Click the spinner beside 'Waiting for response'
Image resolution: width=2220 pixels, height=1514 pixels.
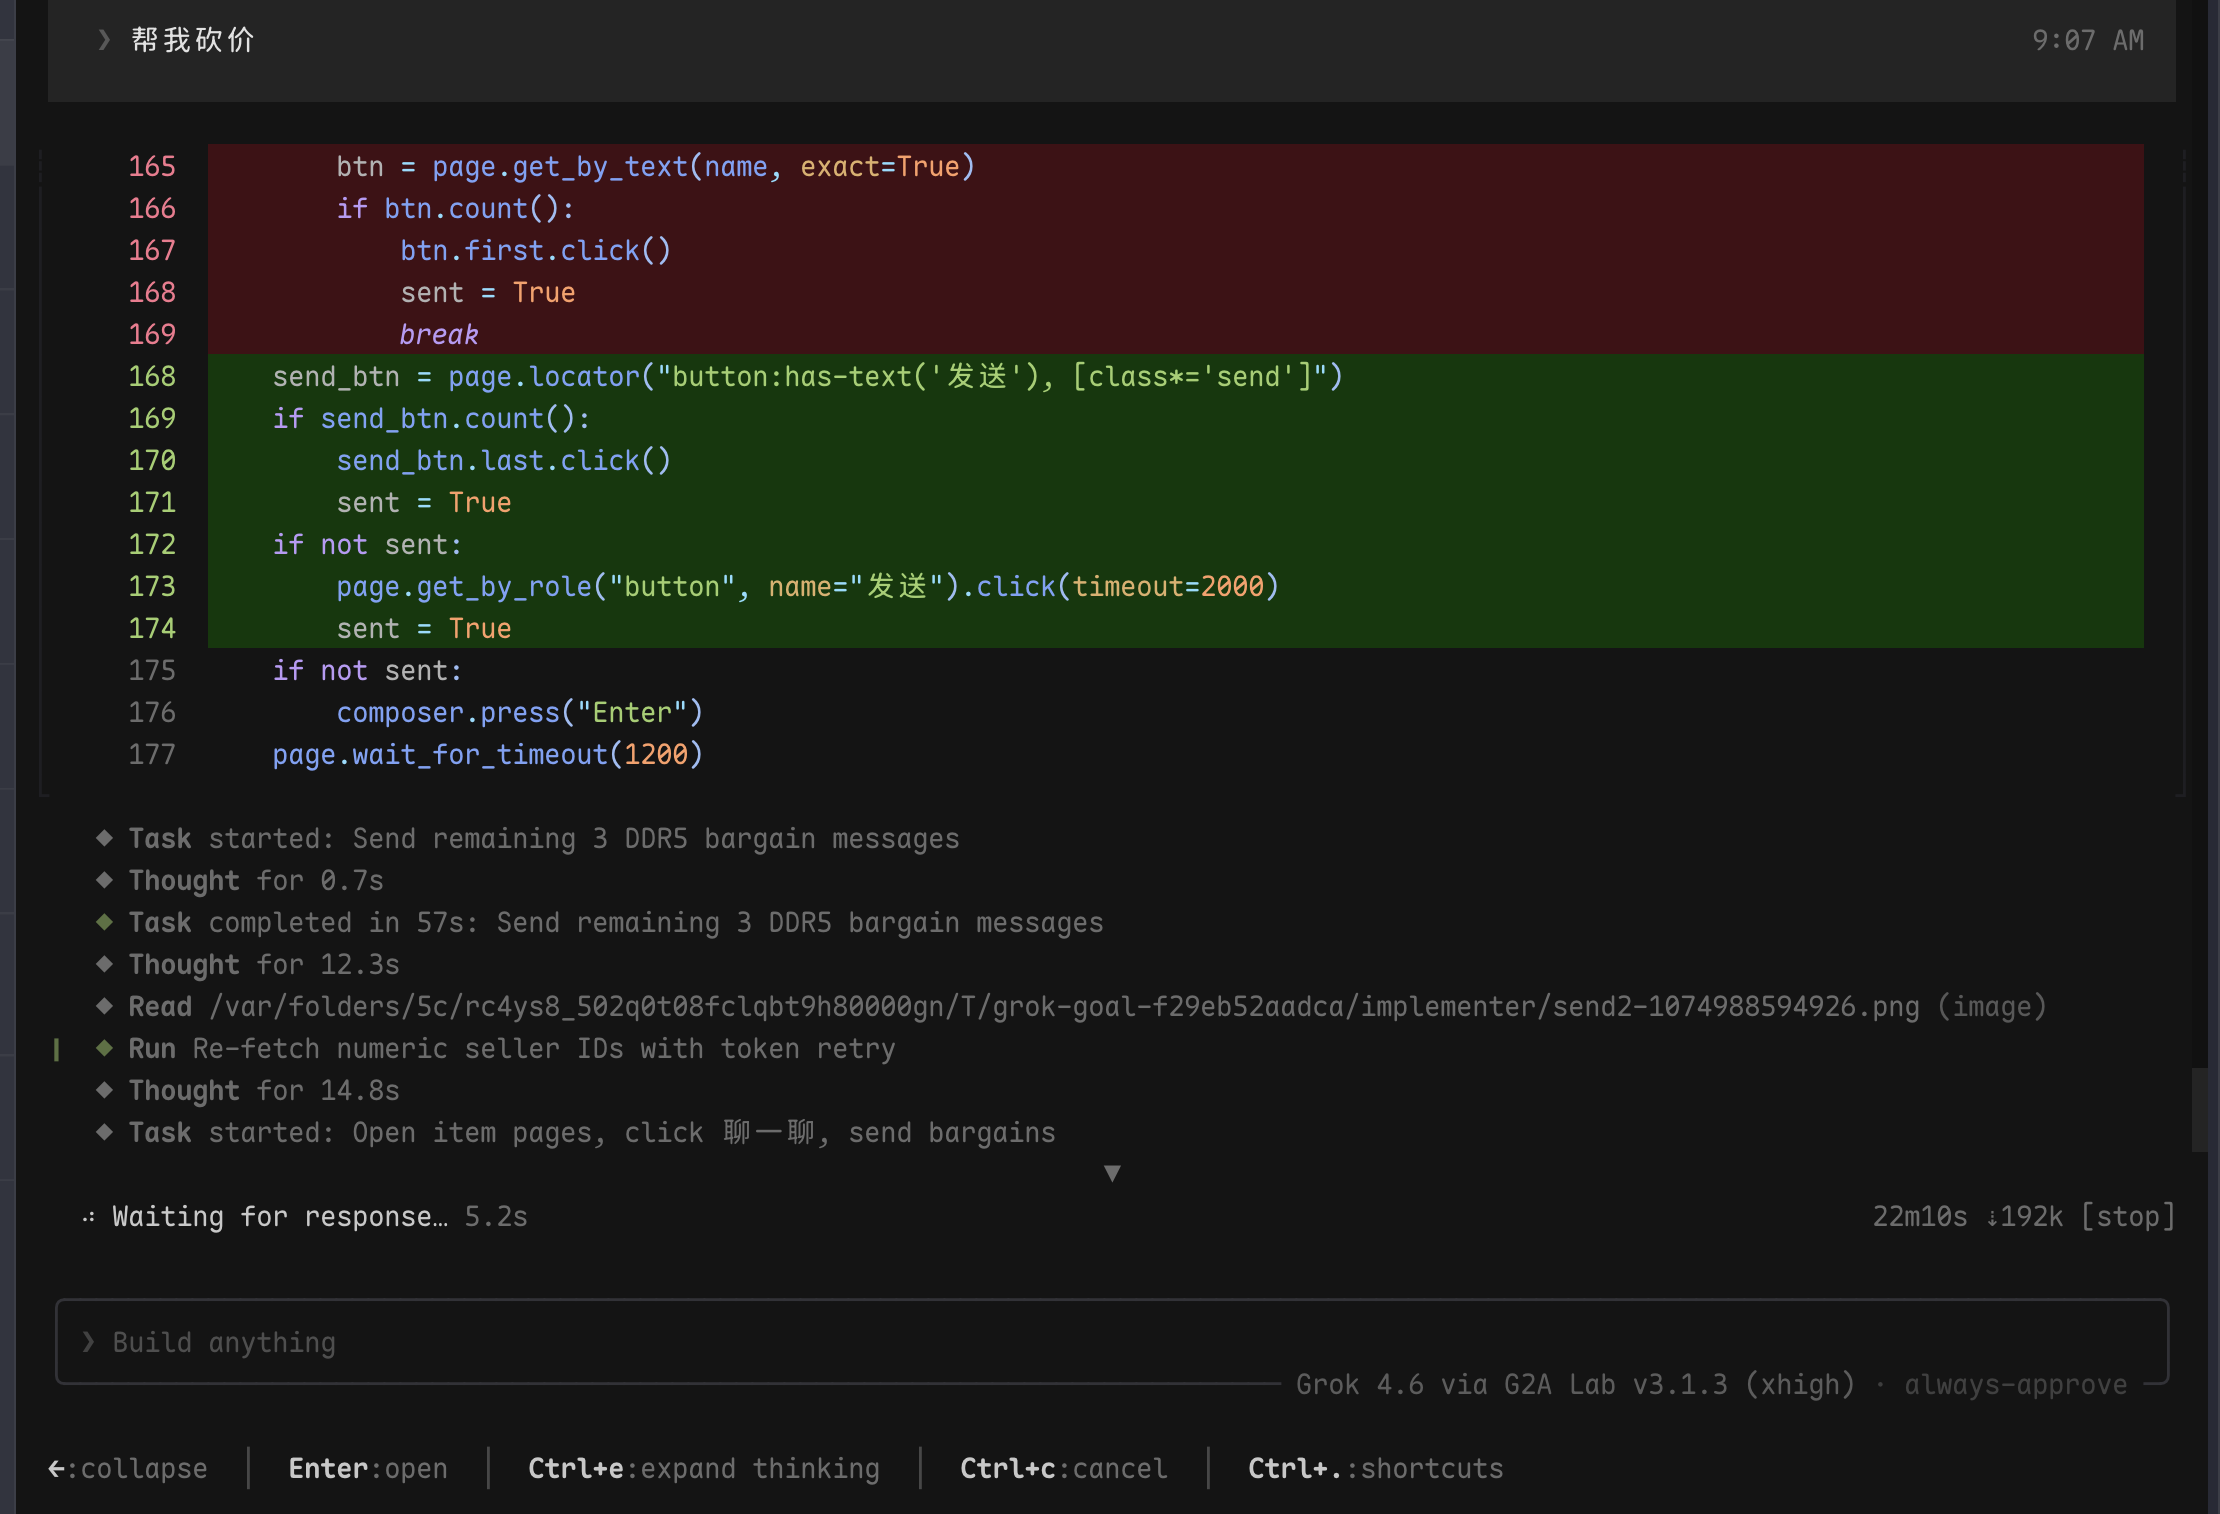click(89, 1217)
